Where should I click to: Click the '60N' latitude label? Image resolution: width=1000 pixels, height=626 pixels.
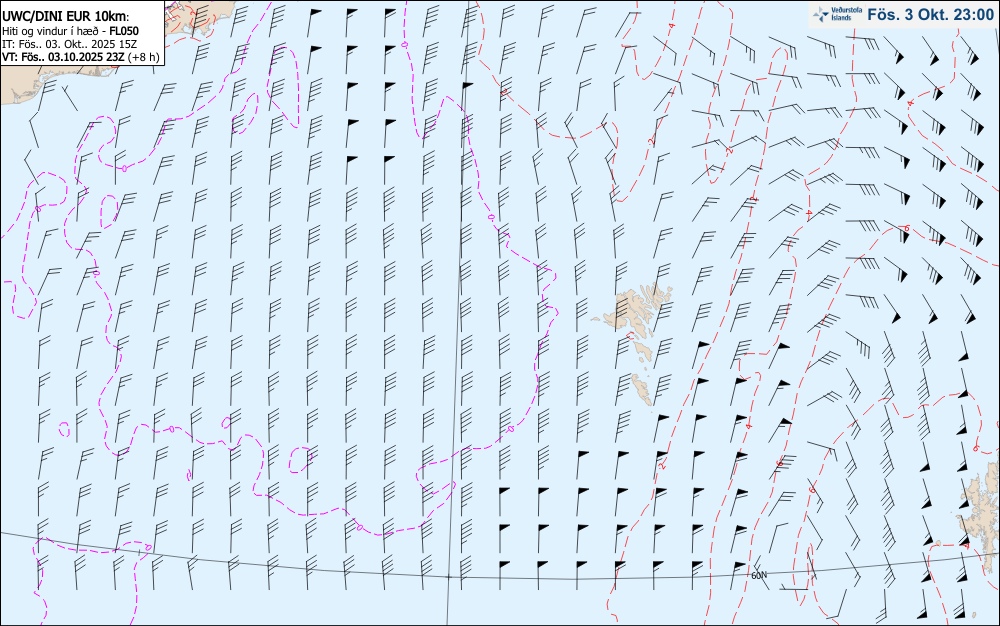pyautogui.click(x=759, y=576)
